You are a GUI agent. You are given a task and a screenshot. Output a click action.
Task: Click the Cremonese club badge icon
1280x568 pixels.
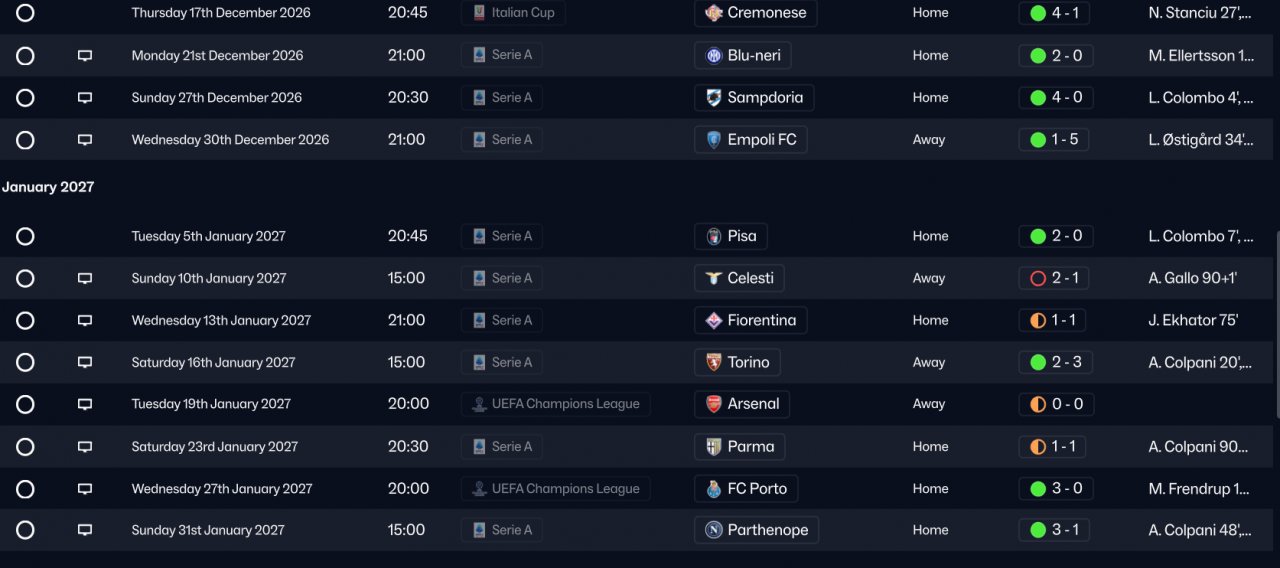714,13
